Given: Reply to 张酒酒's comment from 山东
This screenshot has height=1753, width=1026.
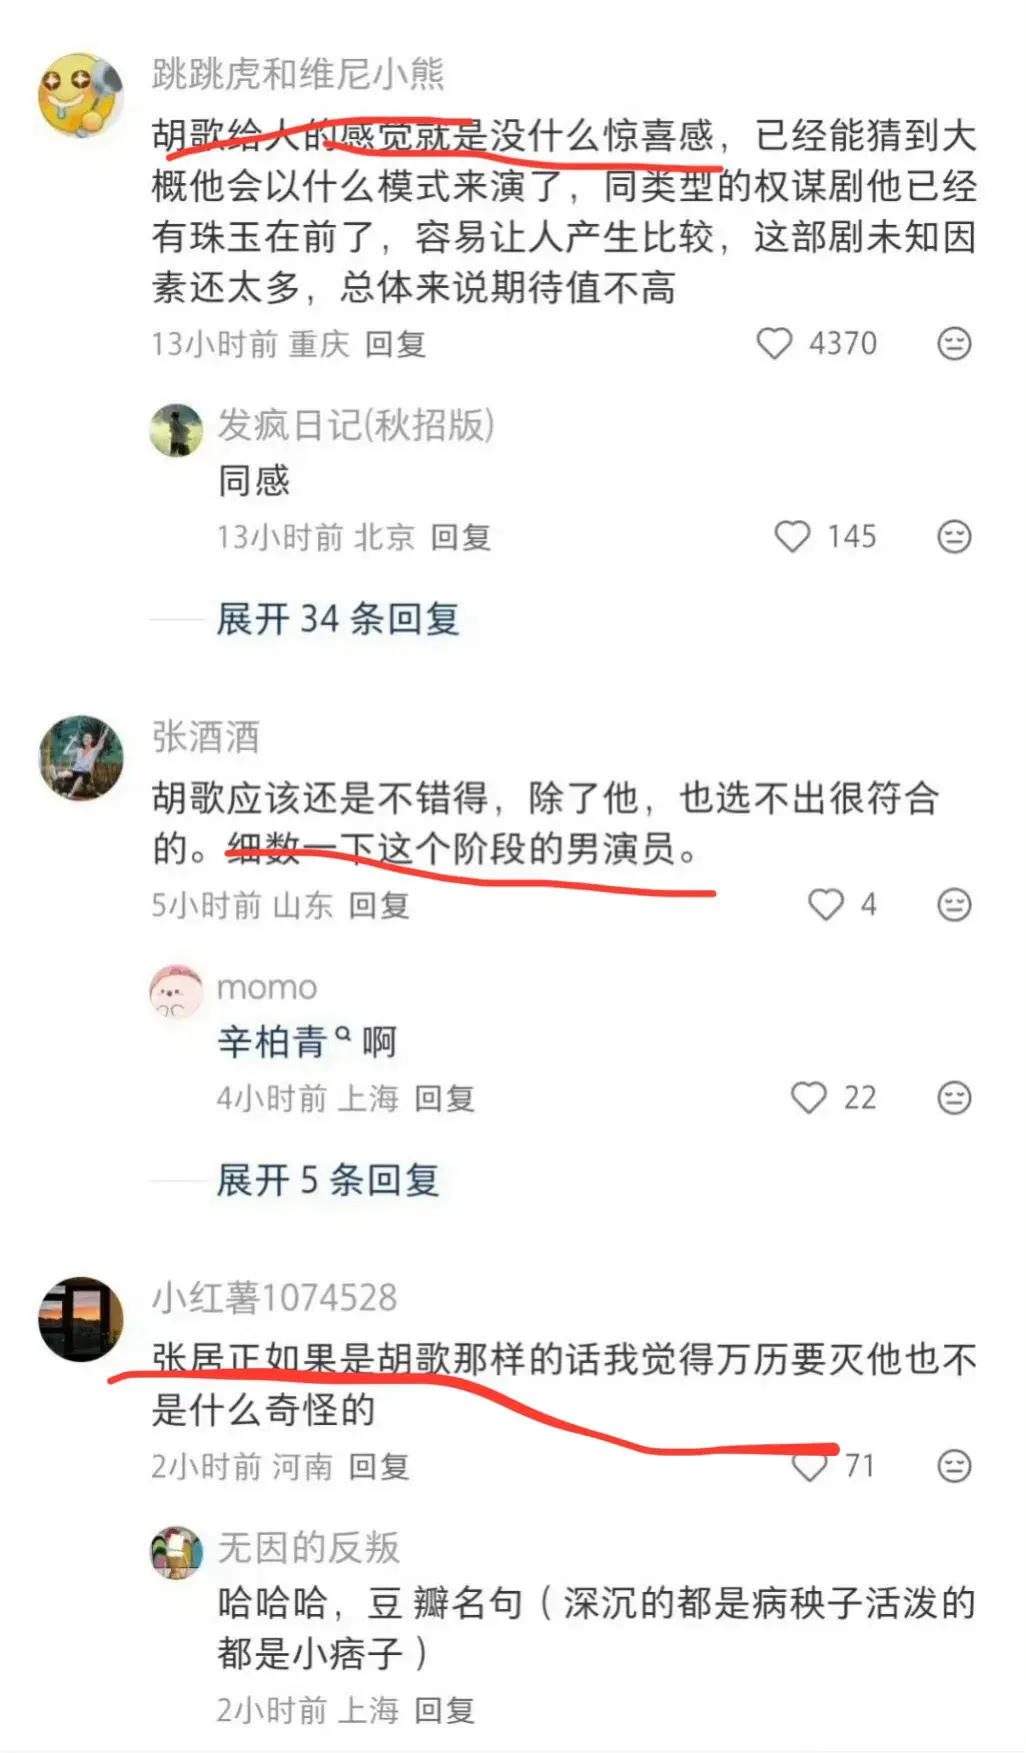Looking at the screenshot, I should click(x=379, y=905).
